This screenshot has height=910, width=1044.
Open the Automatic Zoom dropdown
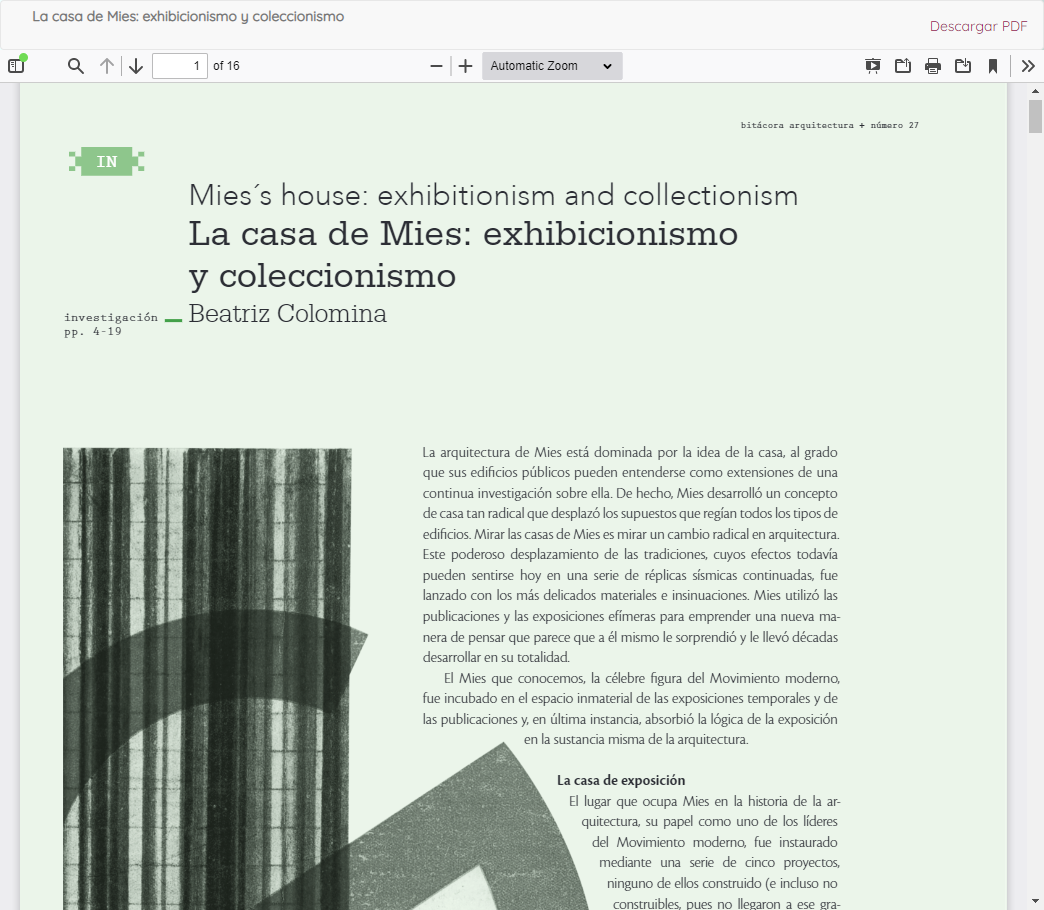(x=552, y=66)
